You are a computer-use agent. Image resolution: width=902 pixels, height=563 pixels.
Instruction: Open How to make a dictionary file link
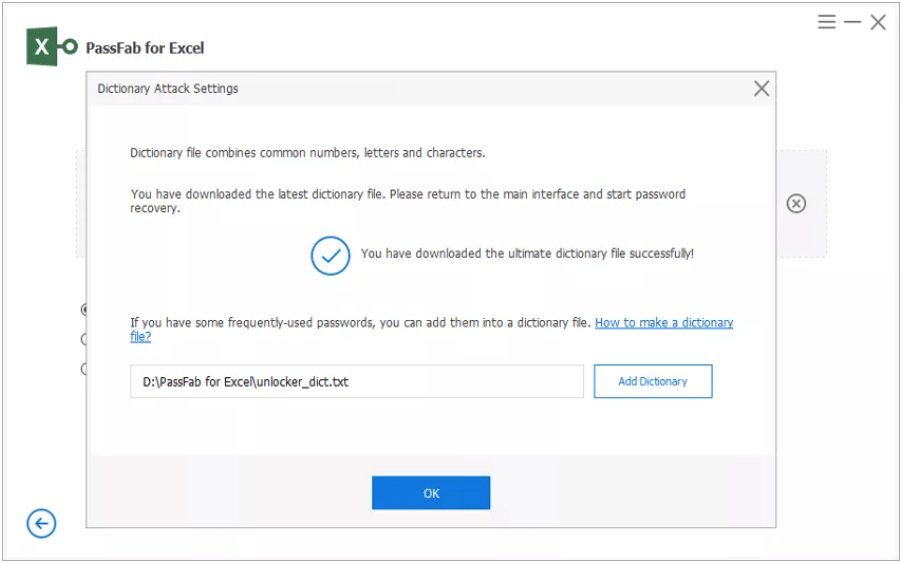664,323
